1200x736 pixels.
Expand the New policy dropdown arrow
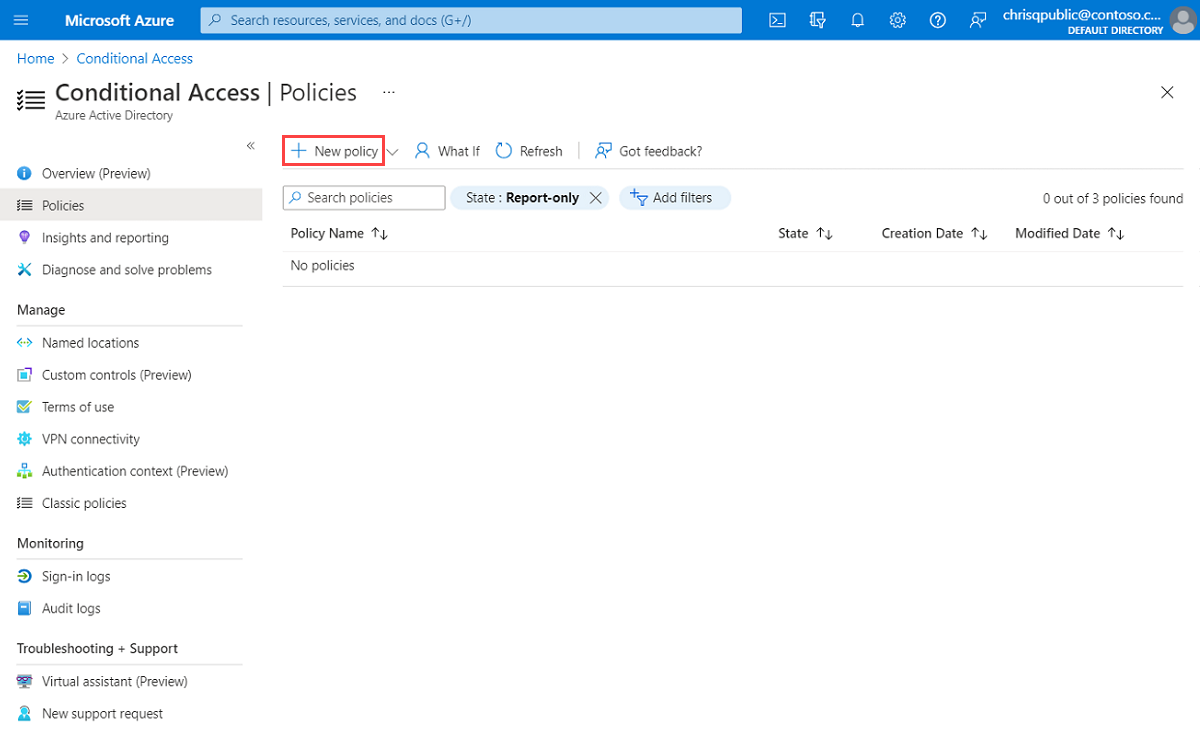click(392, 151)
